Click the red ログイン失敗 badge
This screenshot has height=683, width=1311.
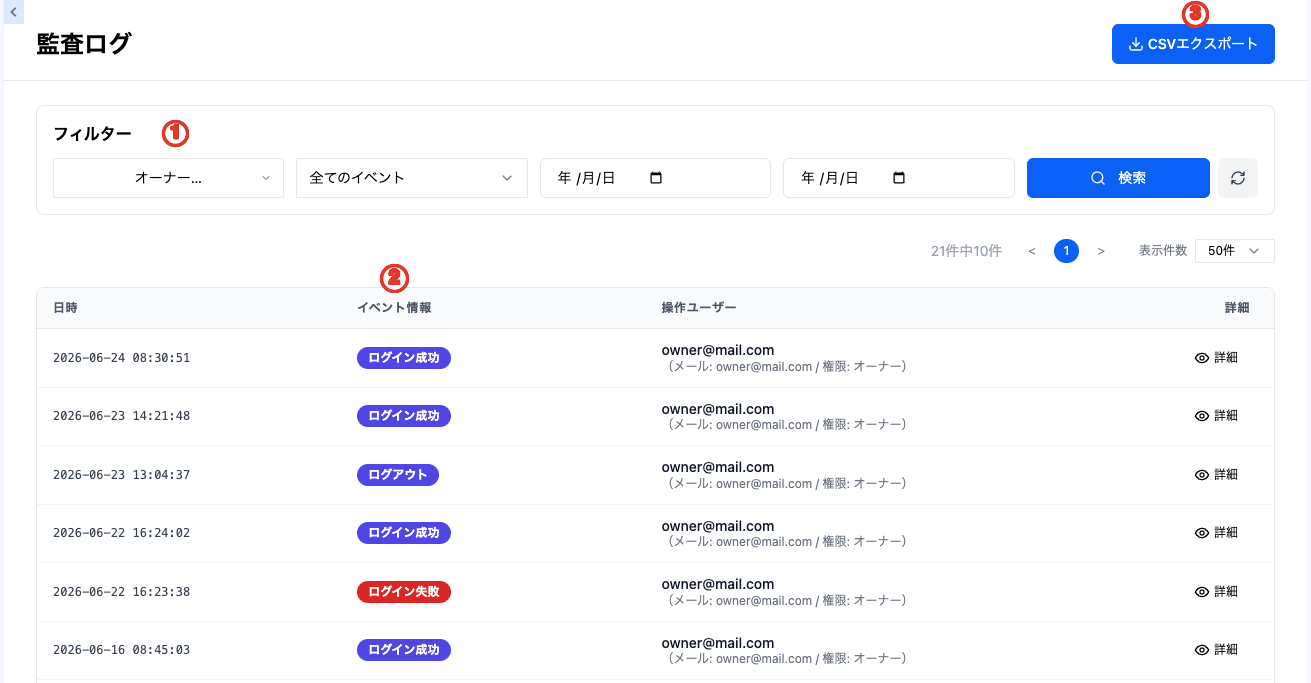[x=404, y=592]
